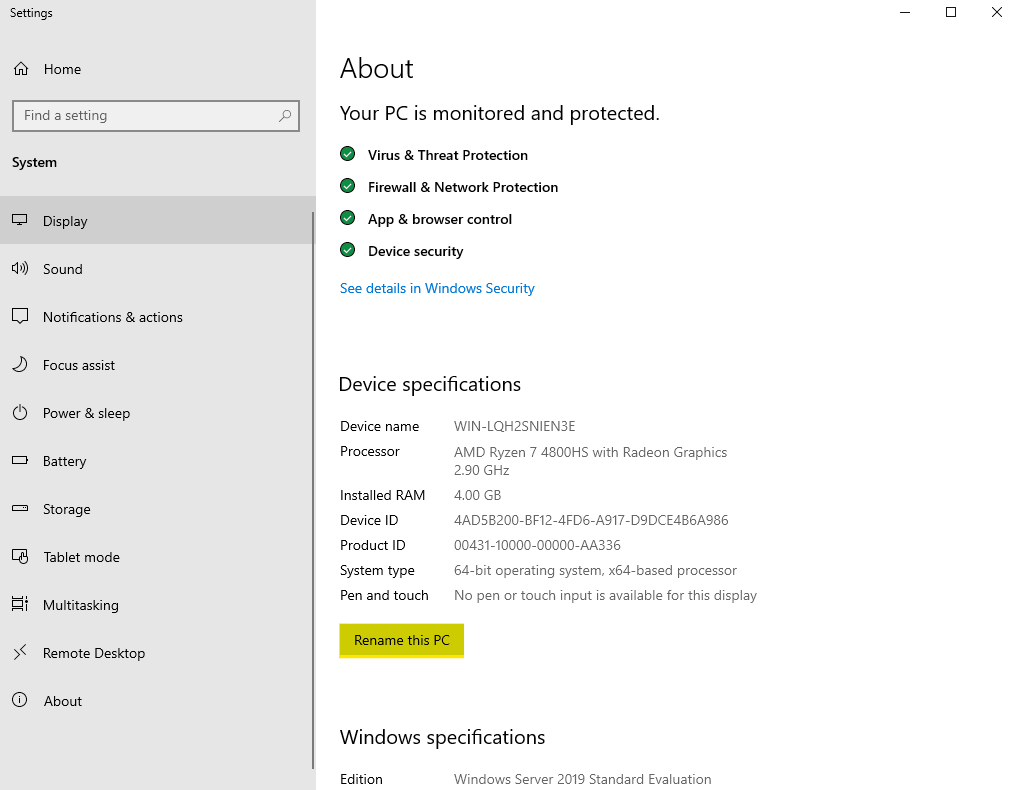This screenshot has width=1014, height=790.
Task: Click the Battery icon
Action: 20,460
